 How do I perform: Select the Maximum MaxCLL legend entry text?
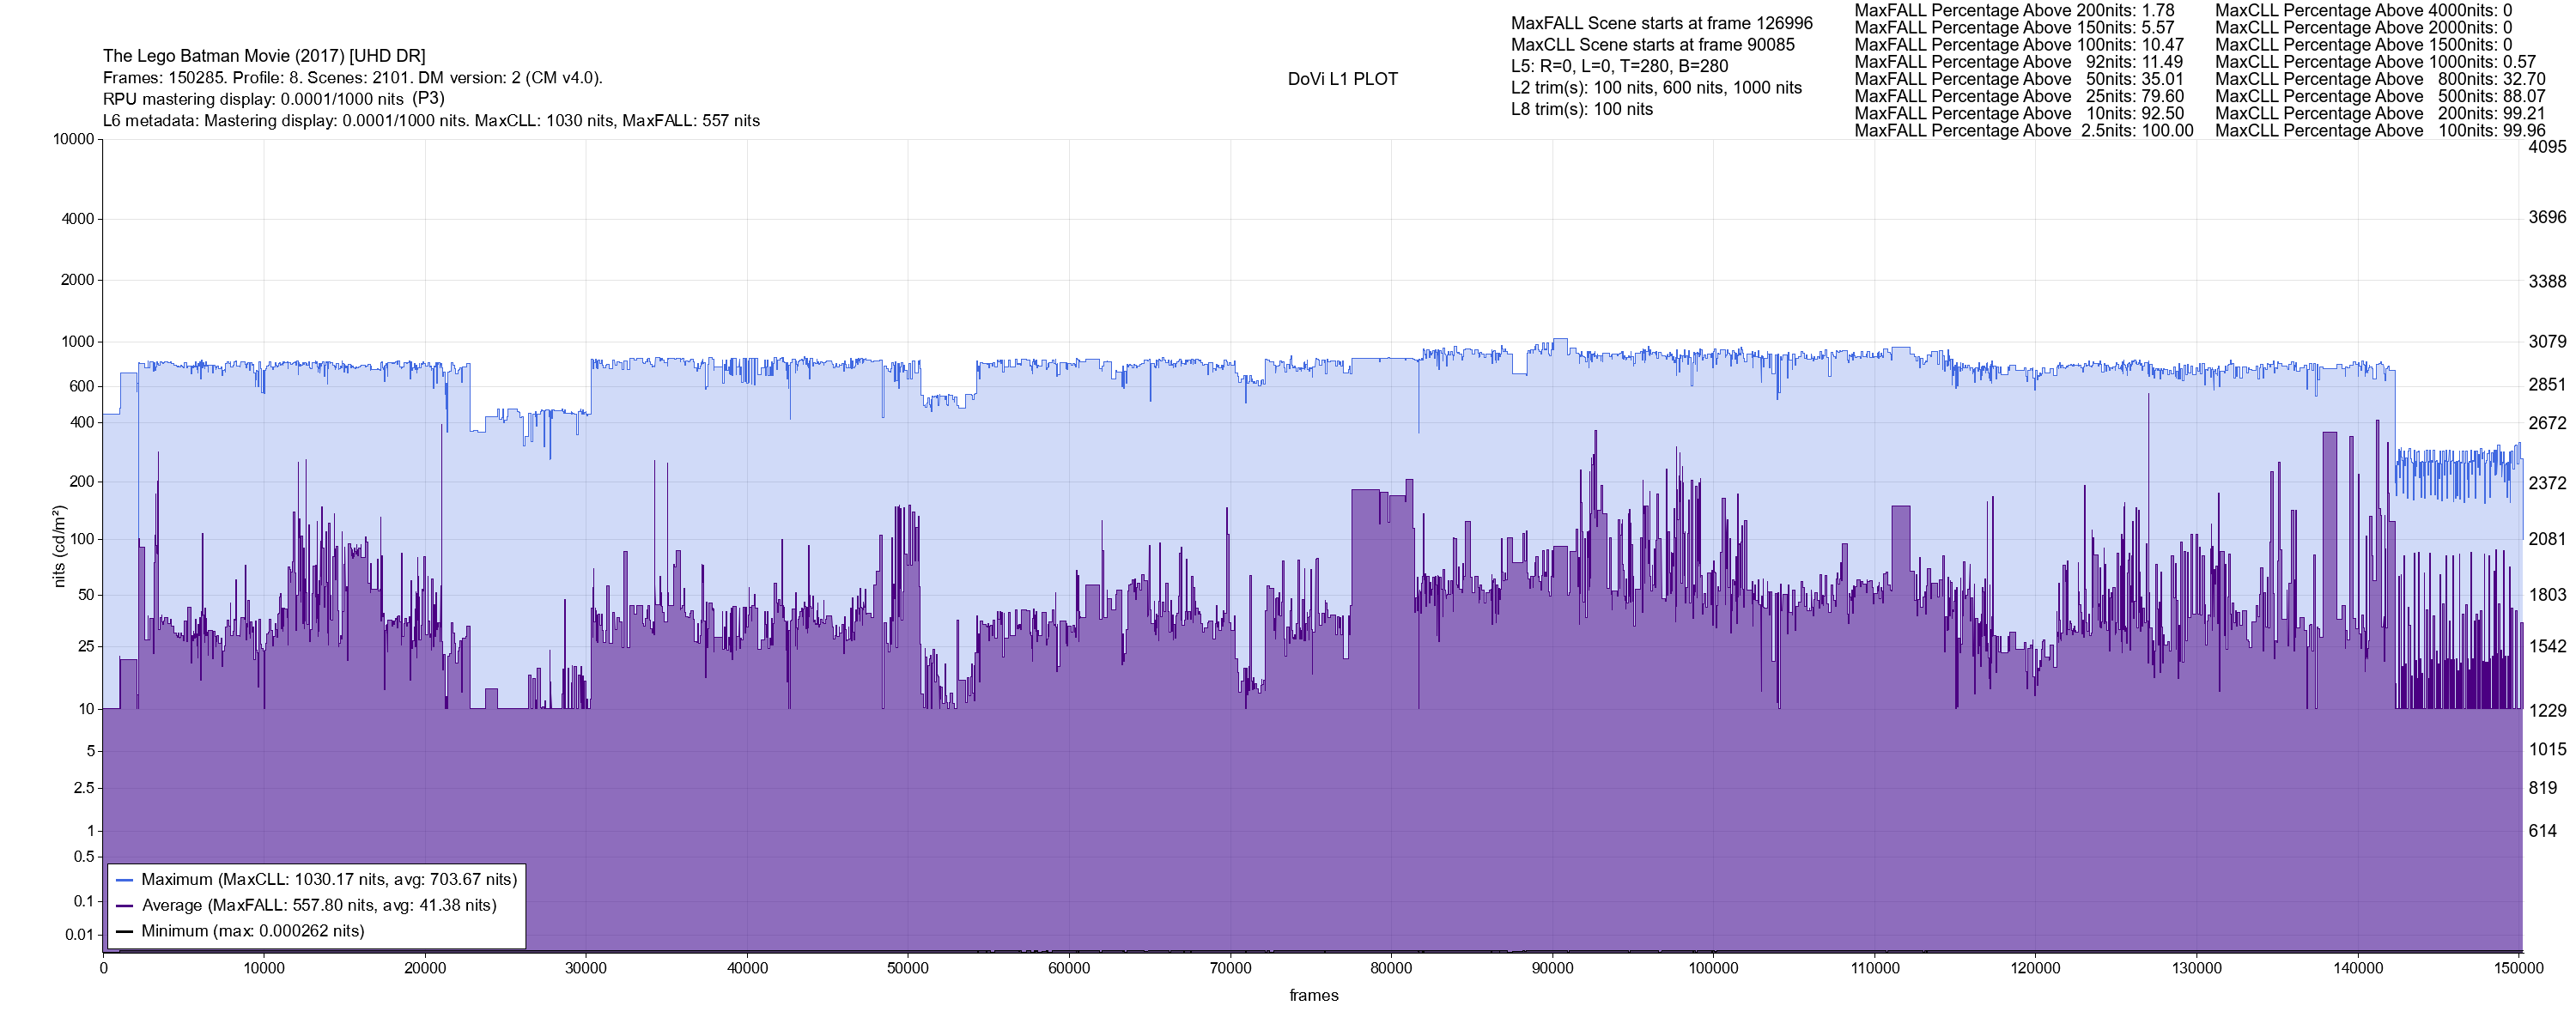tap(329, 880)
